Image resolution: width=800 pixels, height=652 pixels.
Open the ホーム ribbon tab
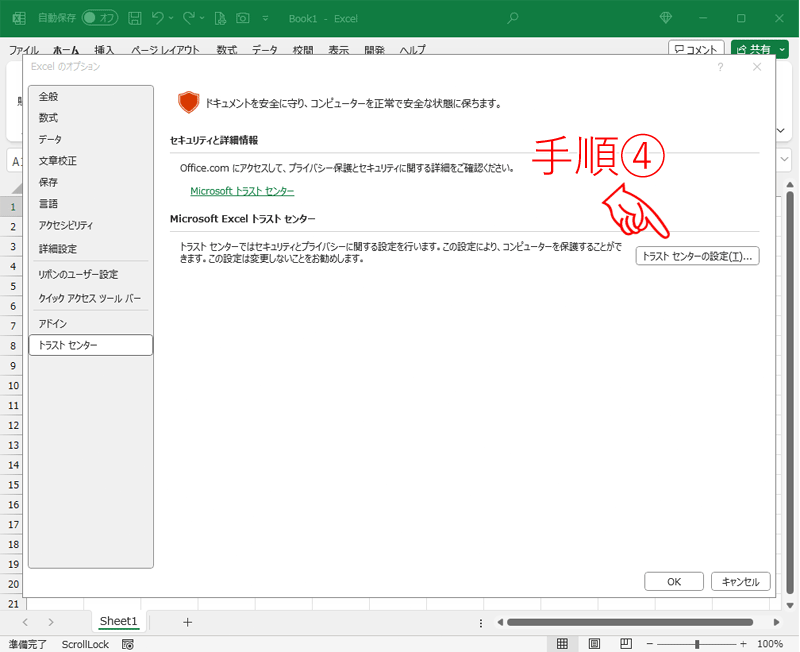(66, 49)
